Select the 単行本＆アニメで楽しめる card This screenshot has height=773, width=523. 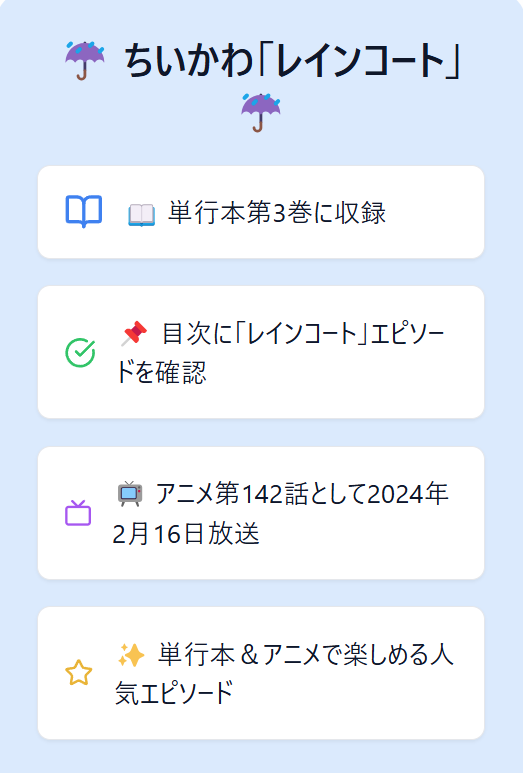pos(261,673)
